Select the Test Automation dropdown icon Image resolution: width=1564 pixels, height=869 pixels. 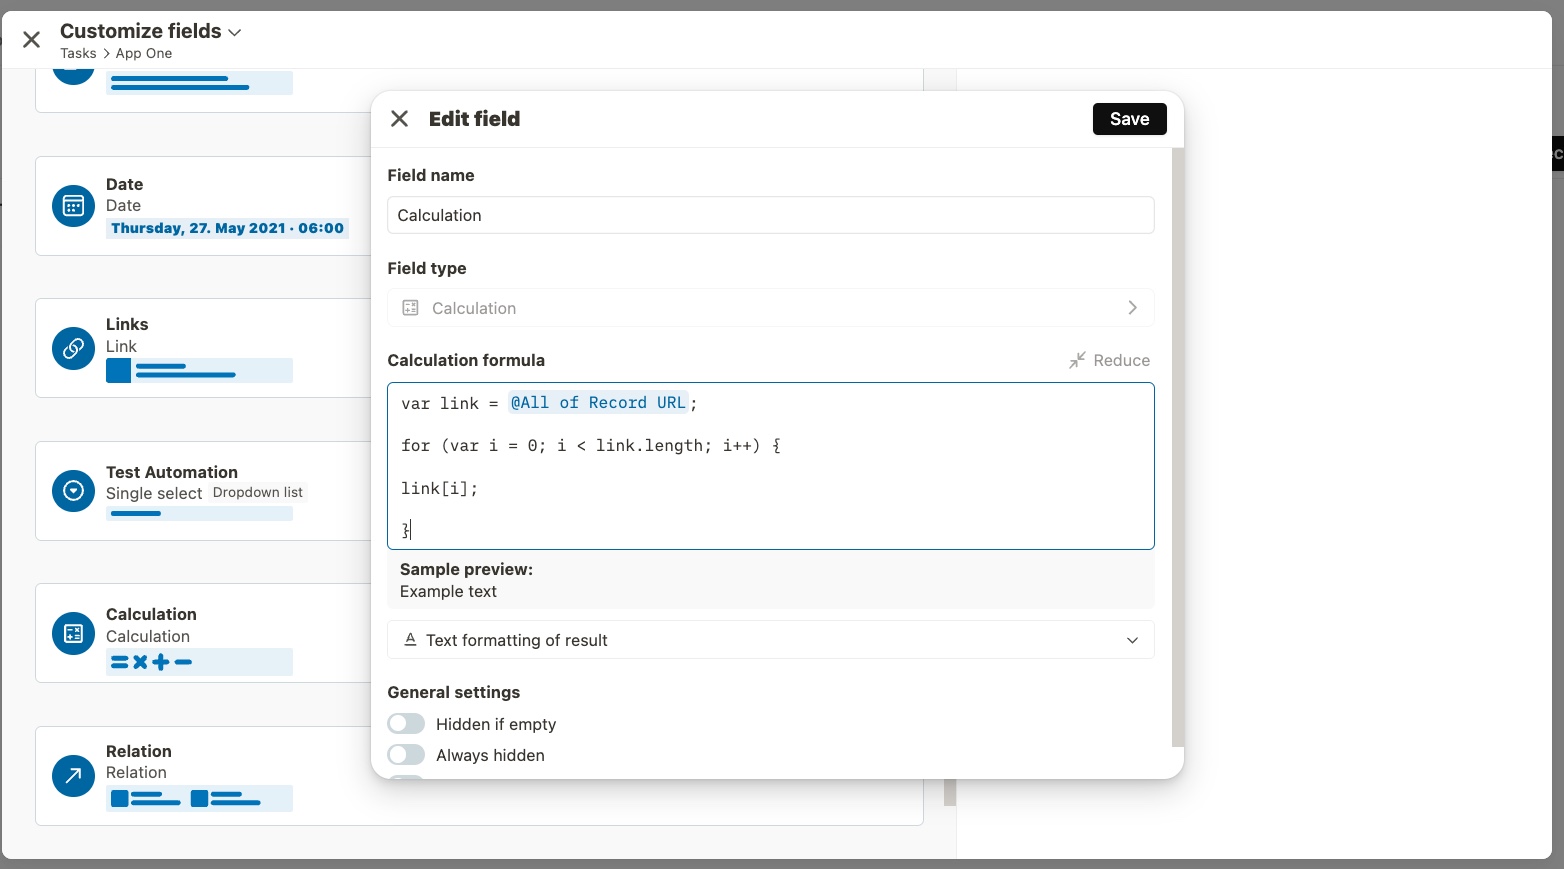coord(73,491)
